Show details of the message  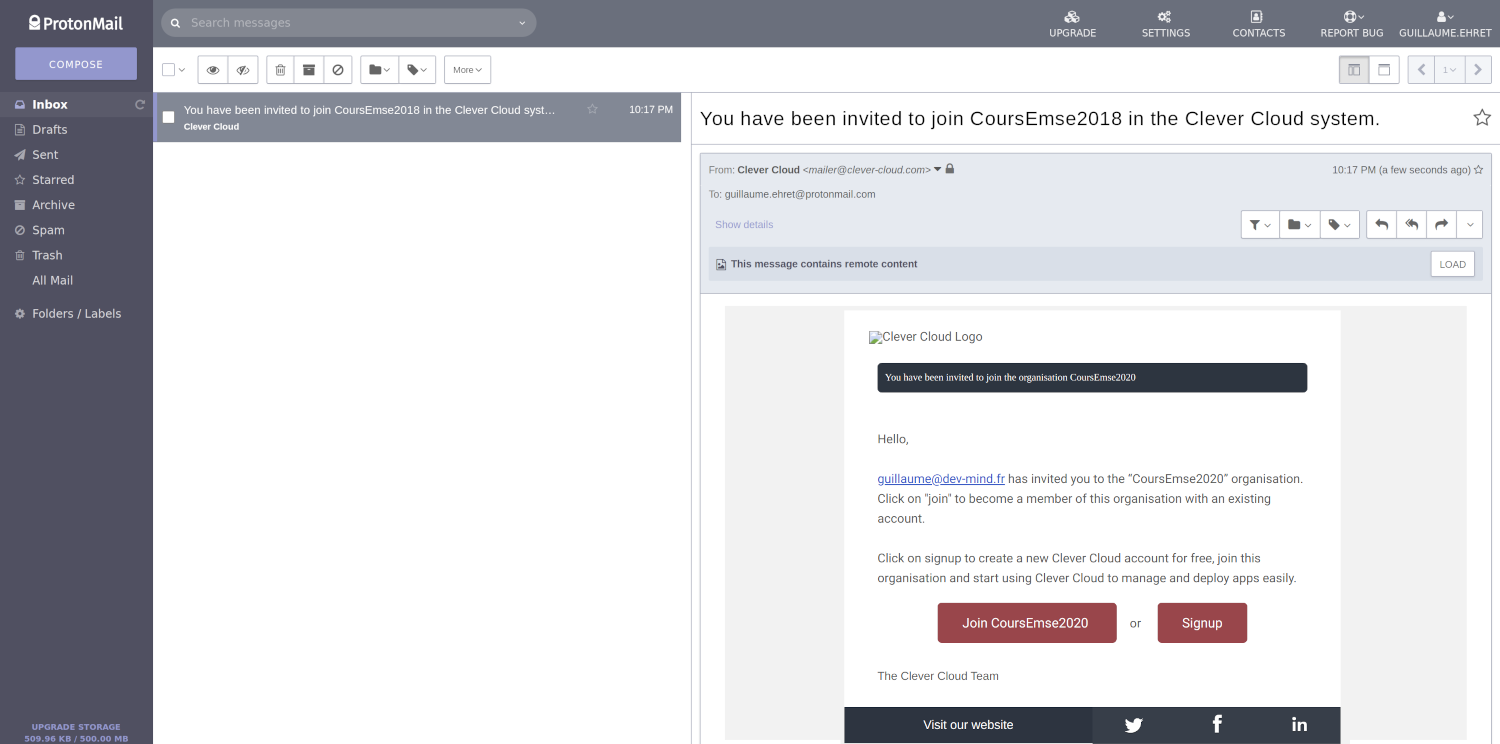[x=744, y=224]
